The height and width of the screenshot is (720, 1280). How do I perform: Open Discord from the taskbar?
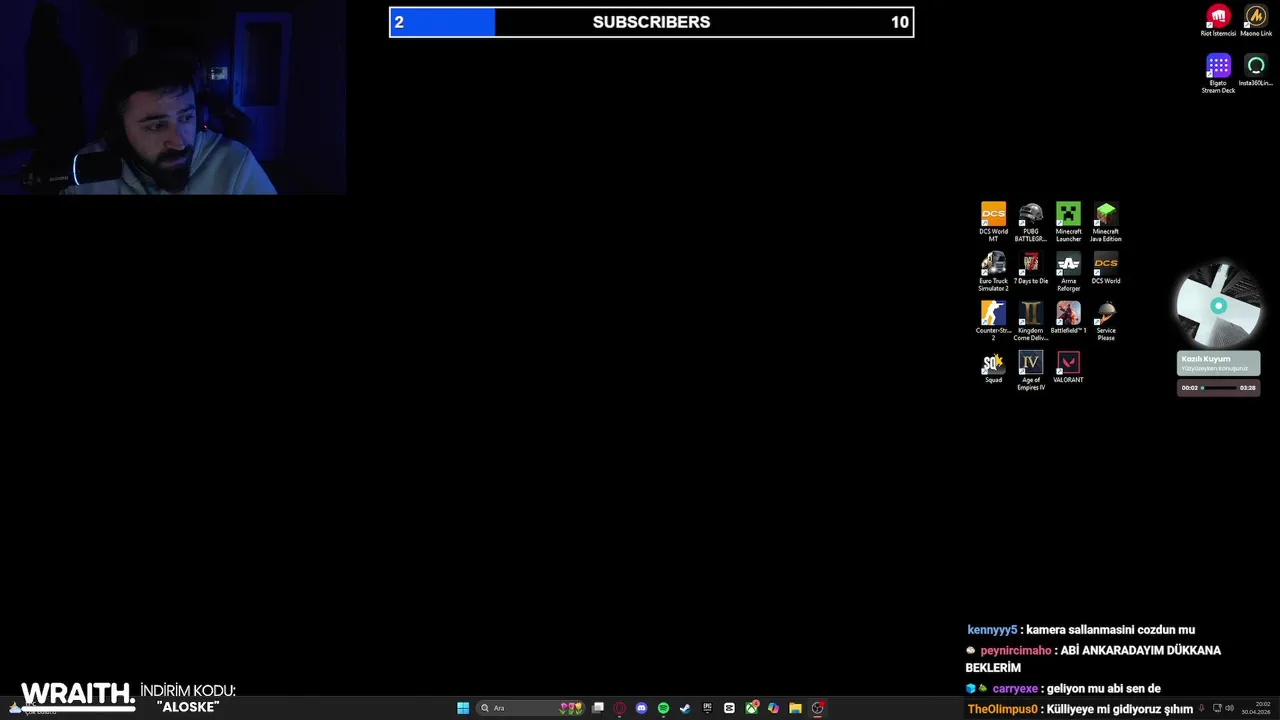pos(641,708)
